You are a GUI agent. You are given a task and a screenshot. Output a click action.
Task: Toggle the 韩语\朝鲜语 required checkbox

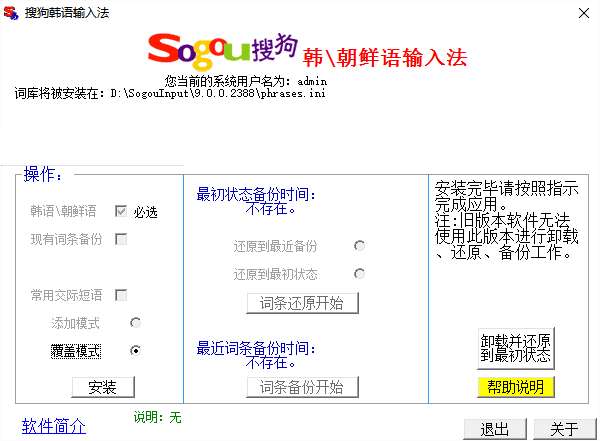click(x=121, y=211)
